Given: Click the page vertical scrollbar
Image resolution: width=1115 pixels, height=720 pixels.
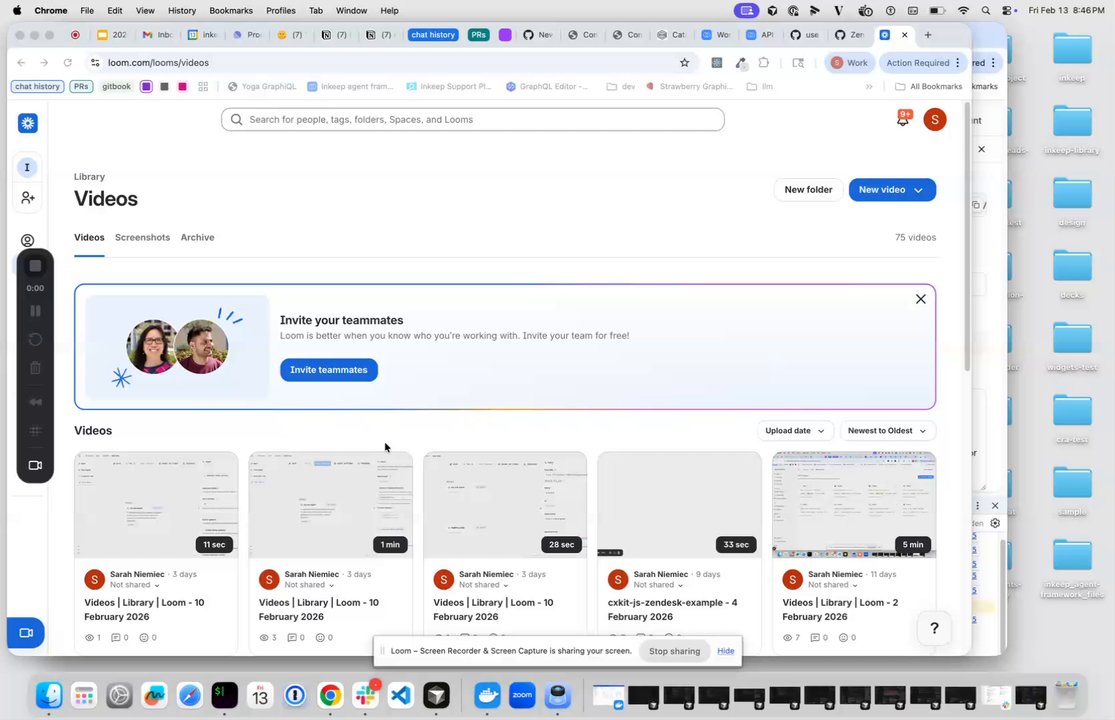Looking at the screenshot, I should click(x=967, y=238).
